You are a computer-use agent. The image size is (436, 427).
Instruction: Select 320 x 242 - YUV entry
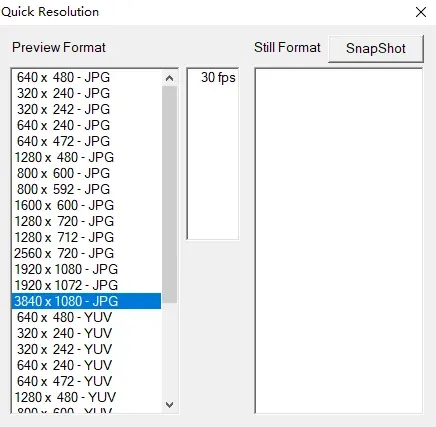pos(87,349)
